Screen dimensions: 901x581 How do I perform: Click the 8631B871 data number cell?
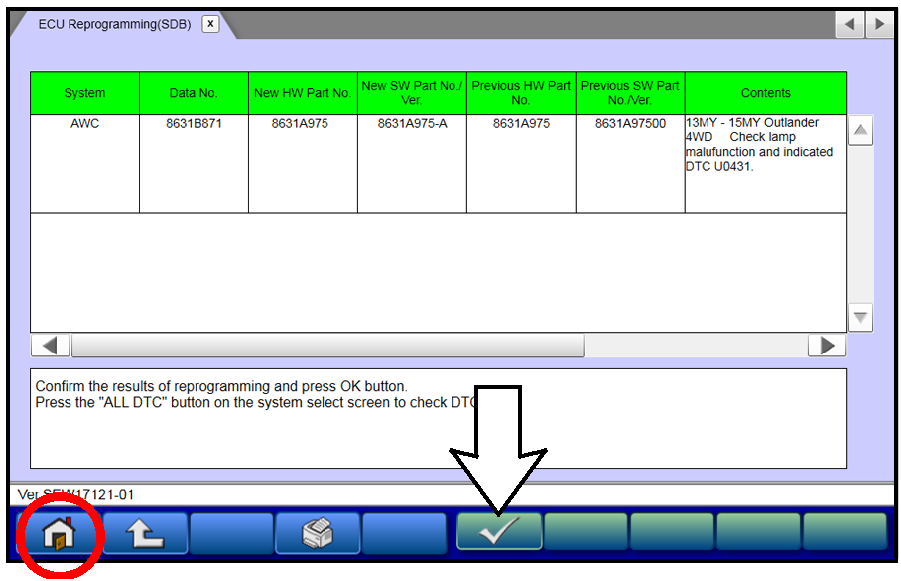point(193,124)
